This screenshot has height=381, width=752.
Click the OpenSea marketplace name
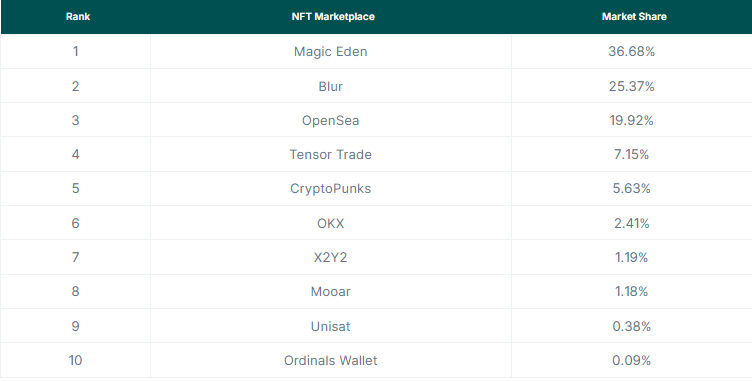tap(330, 120)
